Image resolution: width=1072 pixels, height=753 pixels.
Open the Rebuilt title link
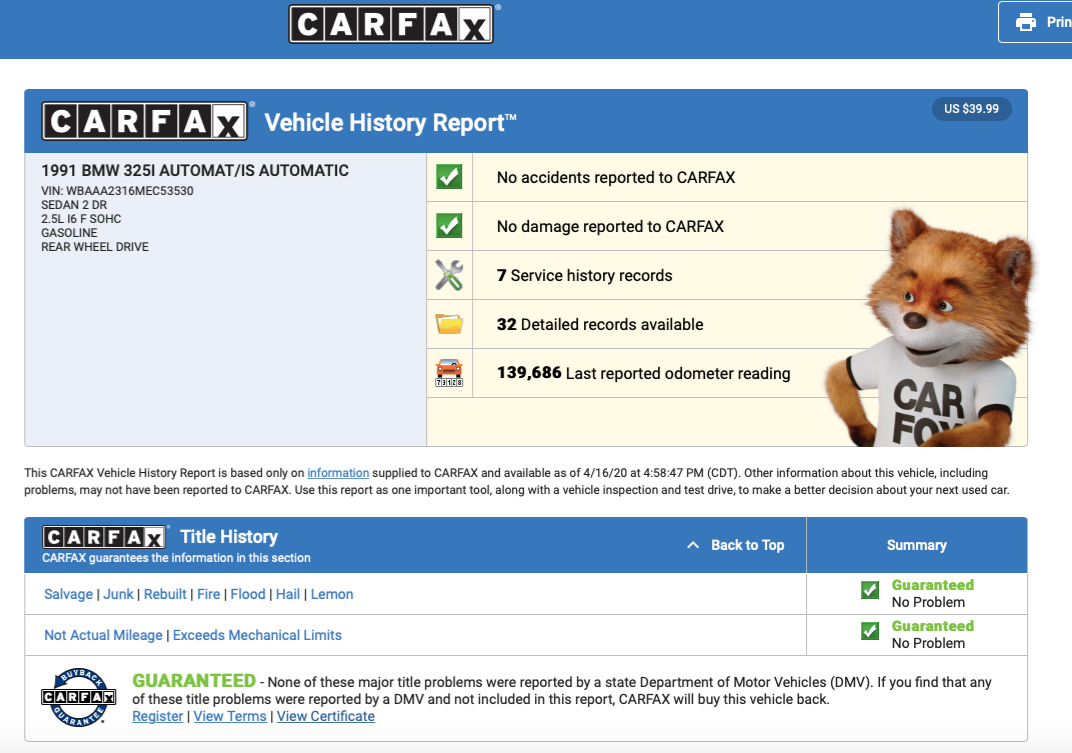point(165,594)
